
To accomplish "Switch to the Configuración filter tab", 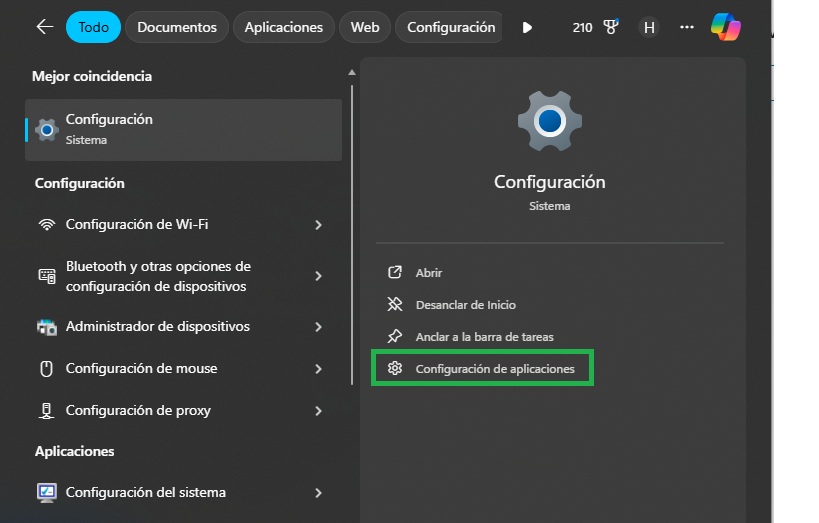I will click(450, 27).
